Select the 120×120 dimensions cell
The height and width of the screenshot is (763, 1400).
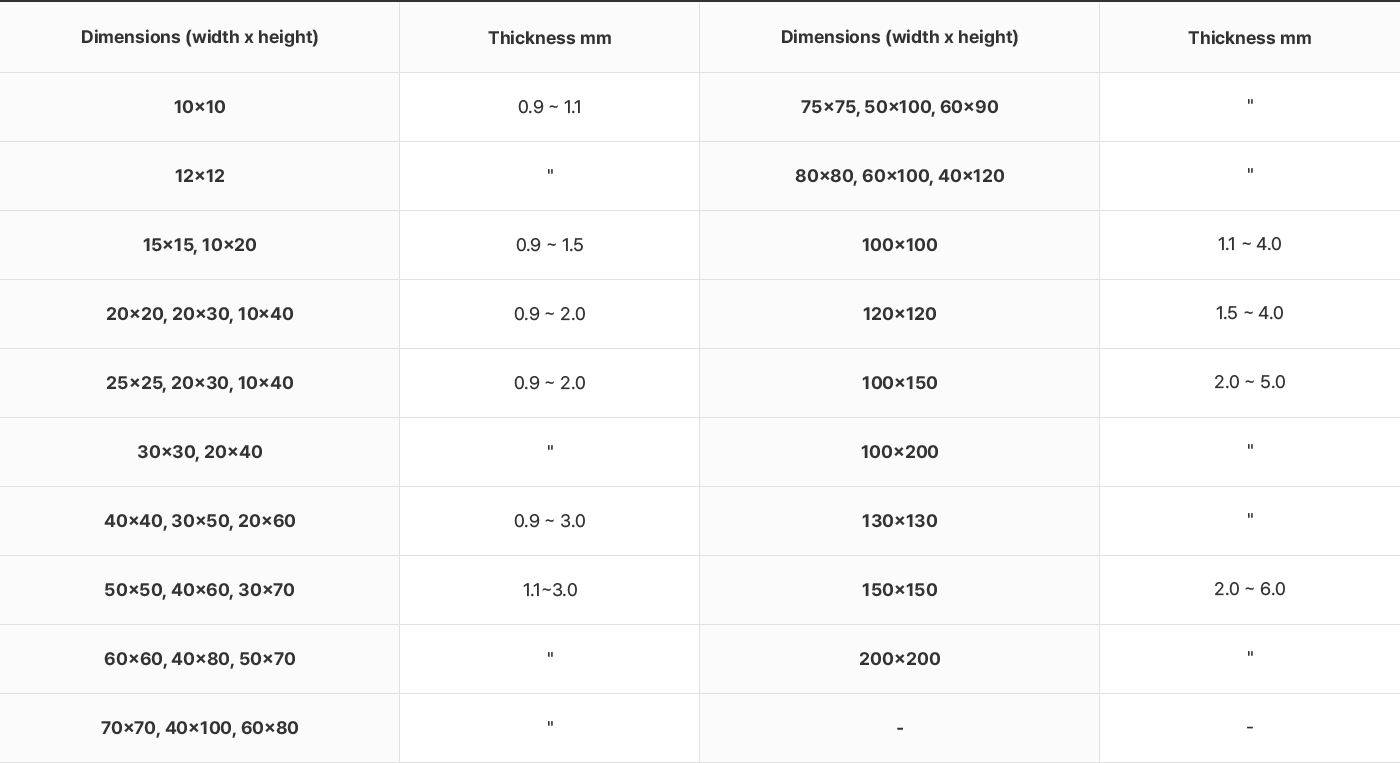pos(900,314)
